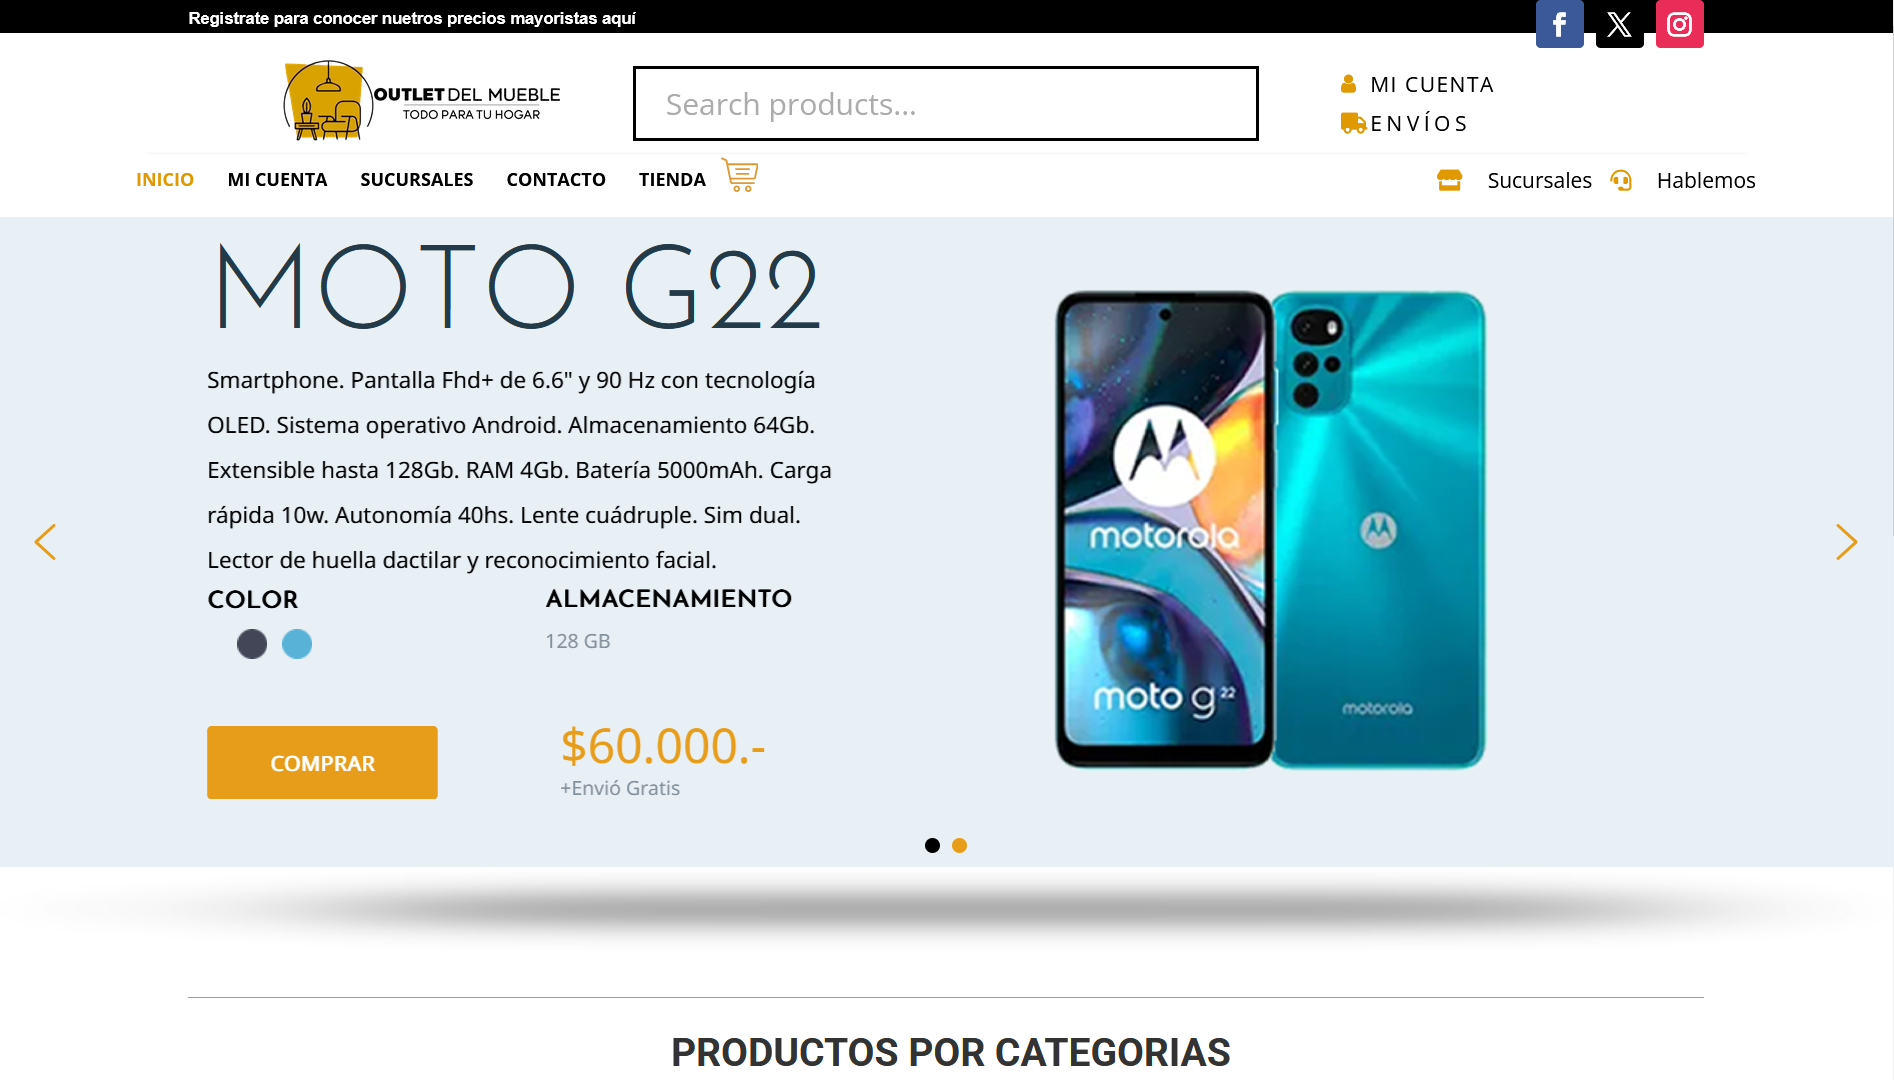This screenshot has width=1894, height=1080.
Task: Click the user icon beside MI CUENTA
Action: point(1348,84)
